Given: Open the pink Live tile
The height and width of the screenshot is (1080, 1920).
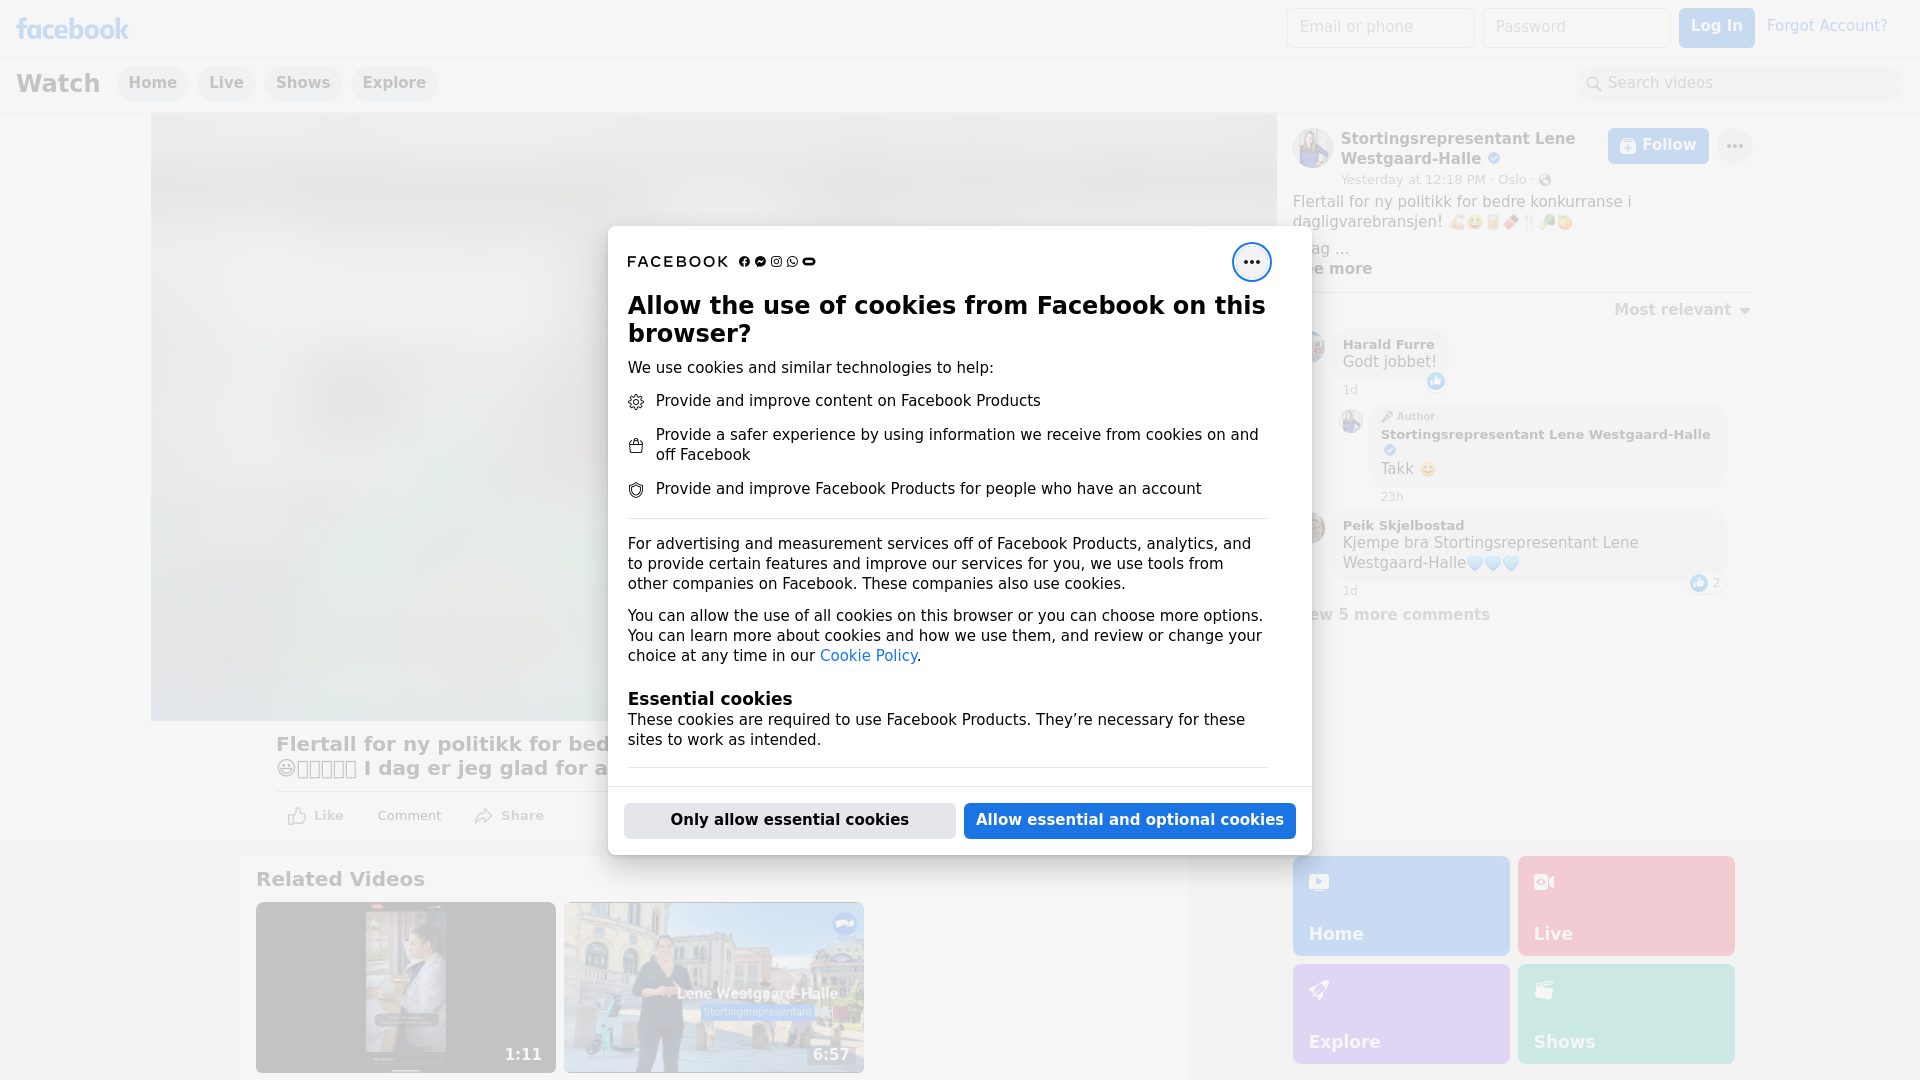Looking at the screenshot, I should (x=1626, y=906).
